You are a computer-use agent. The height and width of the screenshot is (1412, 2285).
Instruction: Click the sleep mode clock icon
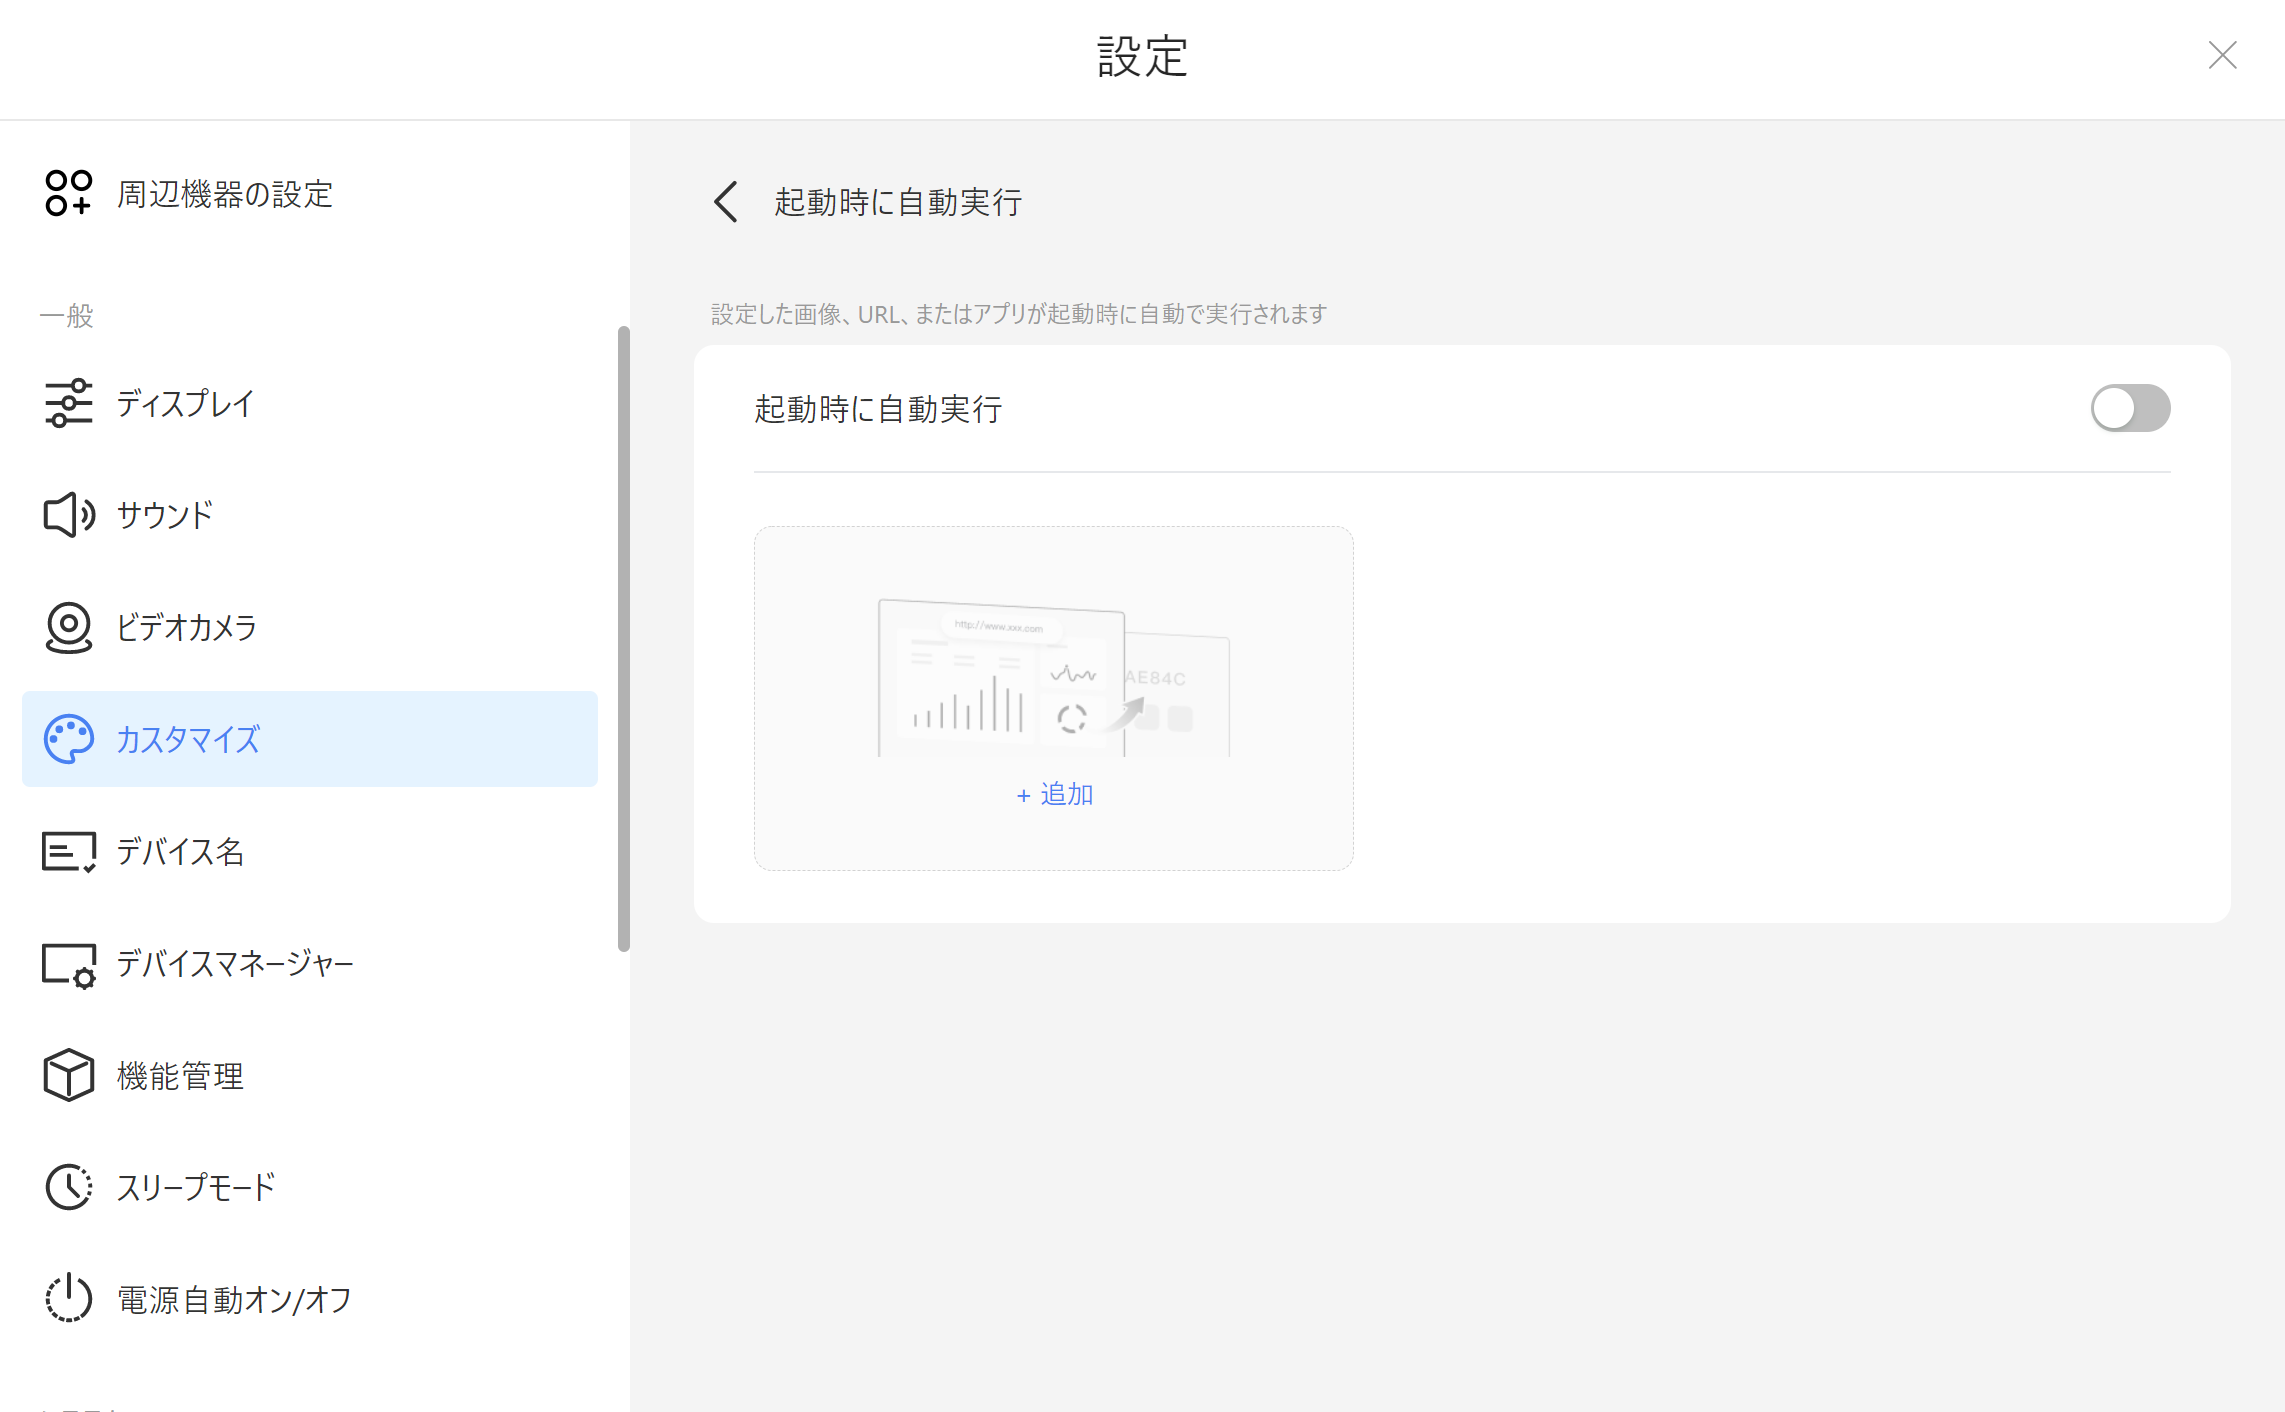point(68,1187)
